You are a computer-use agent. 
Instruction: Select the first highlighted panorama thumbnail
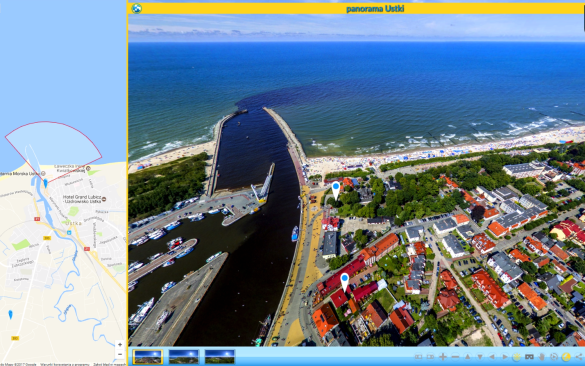tap(148, 356)
